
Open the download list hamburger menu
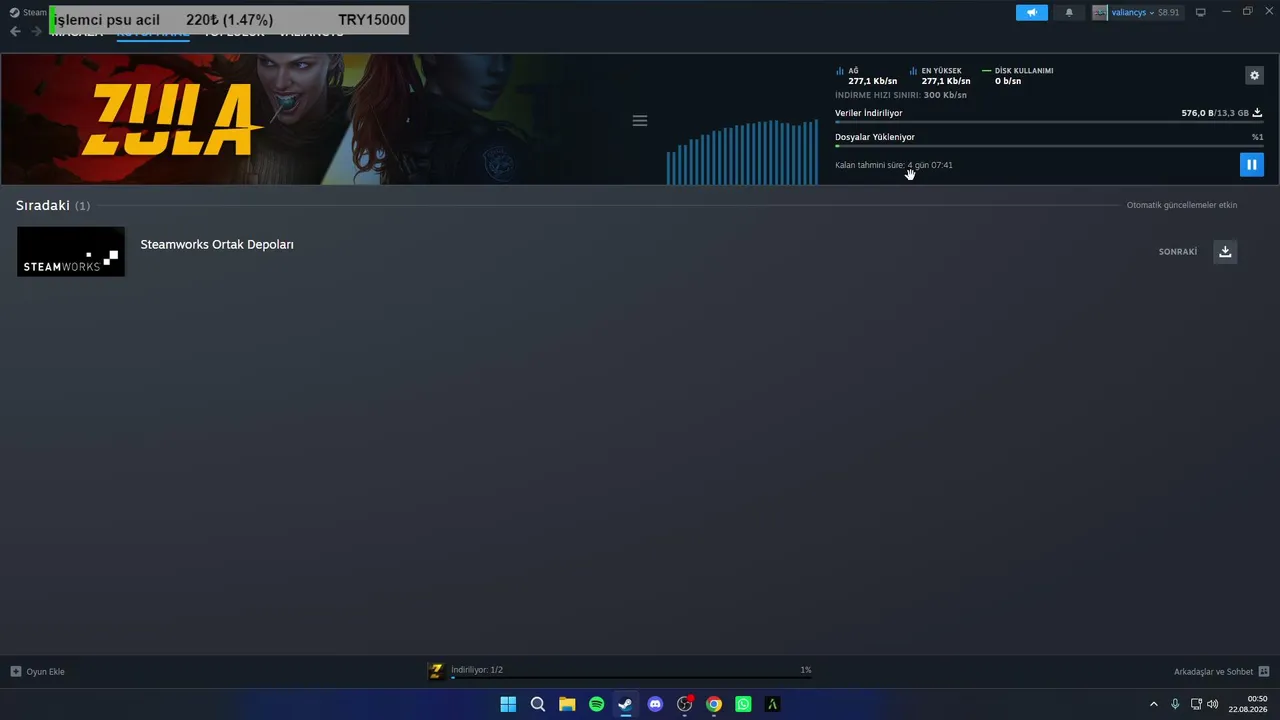coord(640,120)
